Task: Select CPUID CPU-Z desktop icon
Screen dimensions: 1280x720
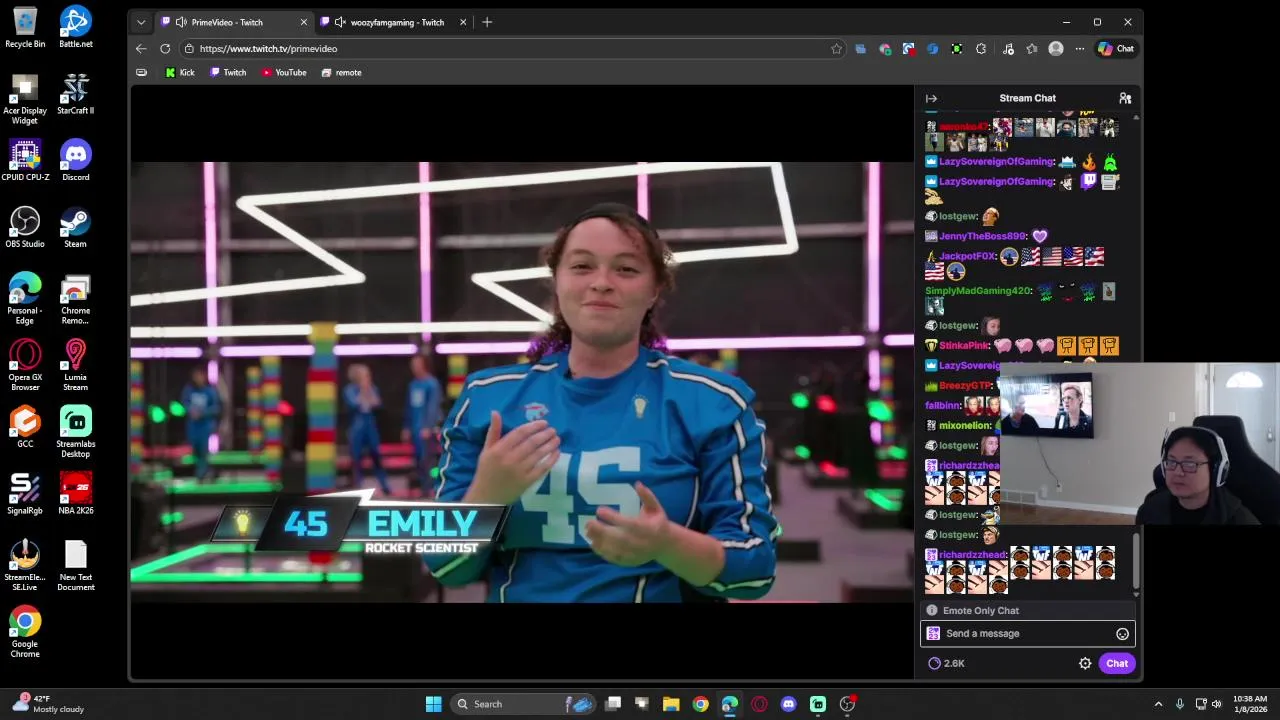Action: pyautogui.click(x=25, y=160)
